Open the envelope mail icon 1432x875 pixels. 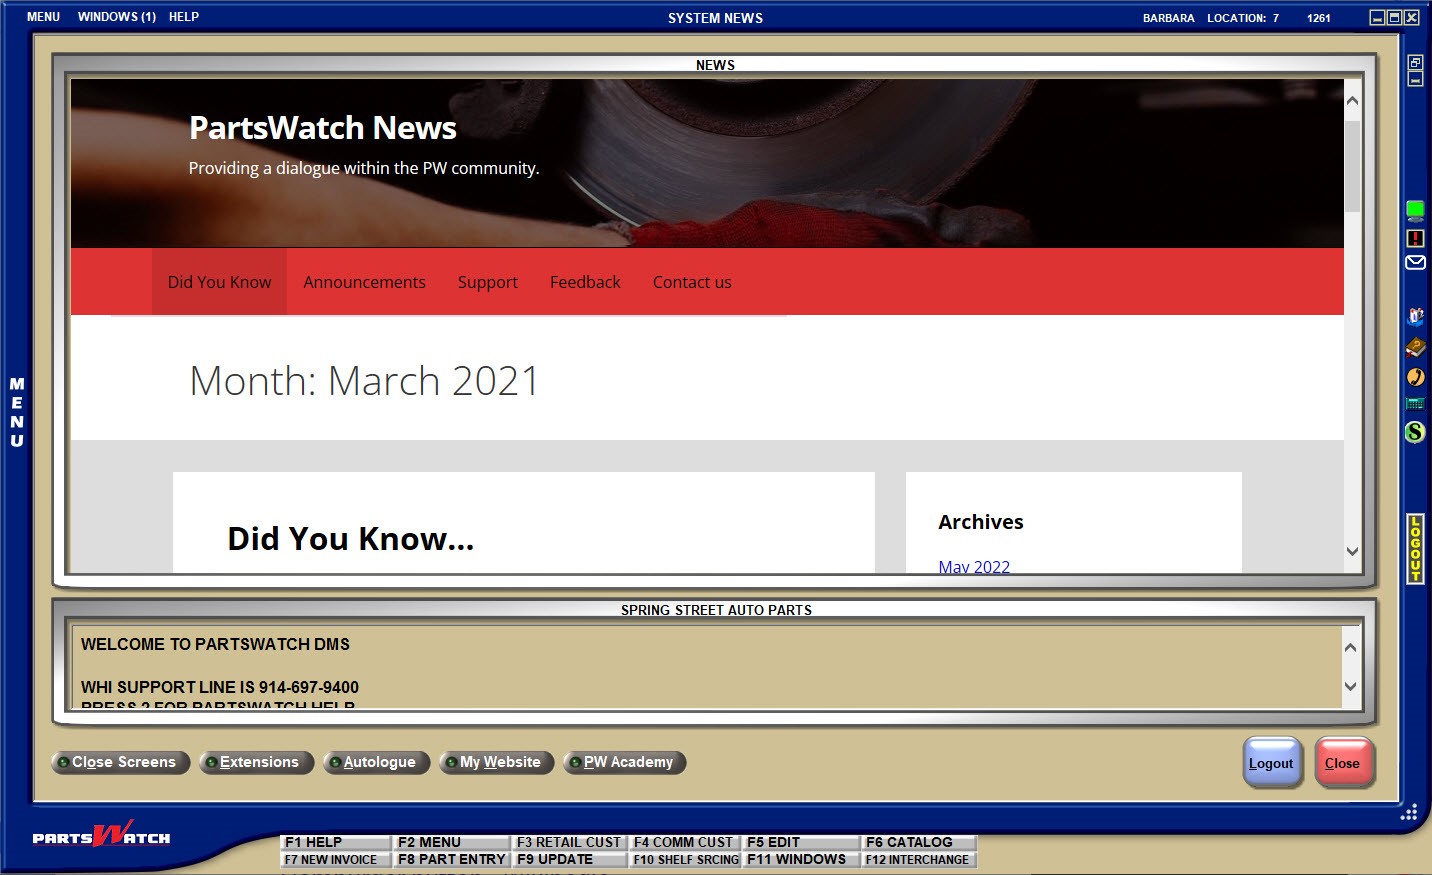point(1415,263)
